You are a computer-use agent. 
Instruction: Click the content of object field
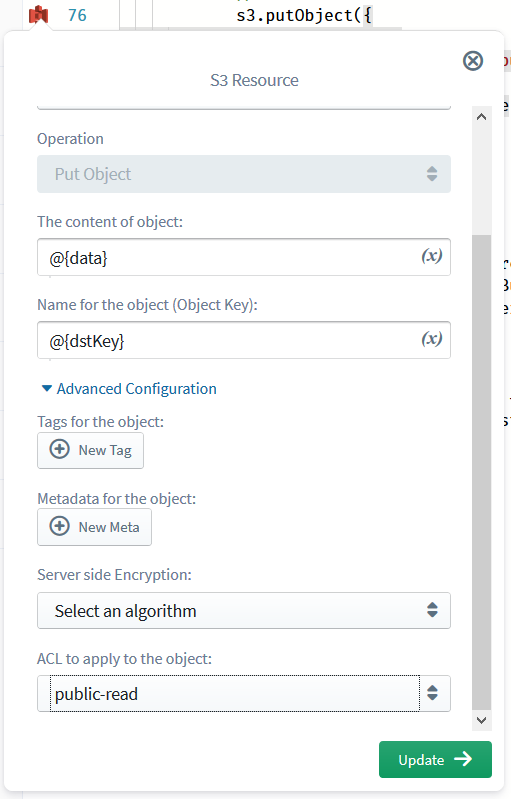[244, 257]
